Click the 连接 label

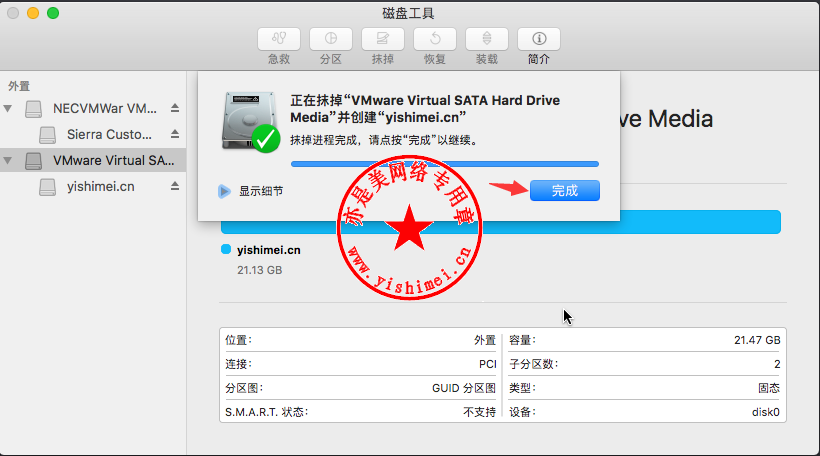point(238,364)
